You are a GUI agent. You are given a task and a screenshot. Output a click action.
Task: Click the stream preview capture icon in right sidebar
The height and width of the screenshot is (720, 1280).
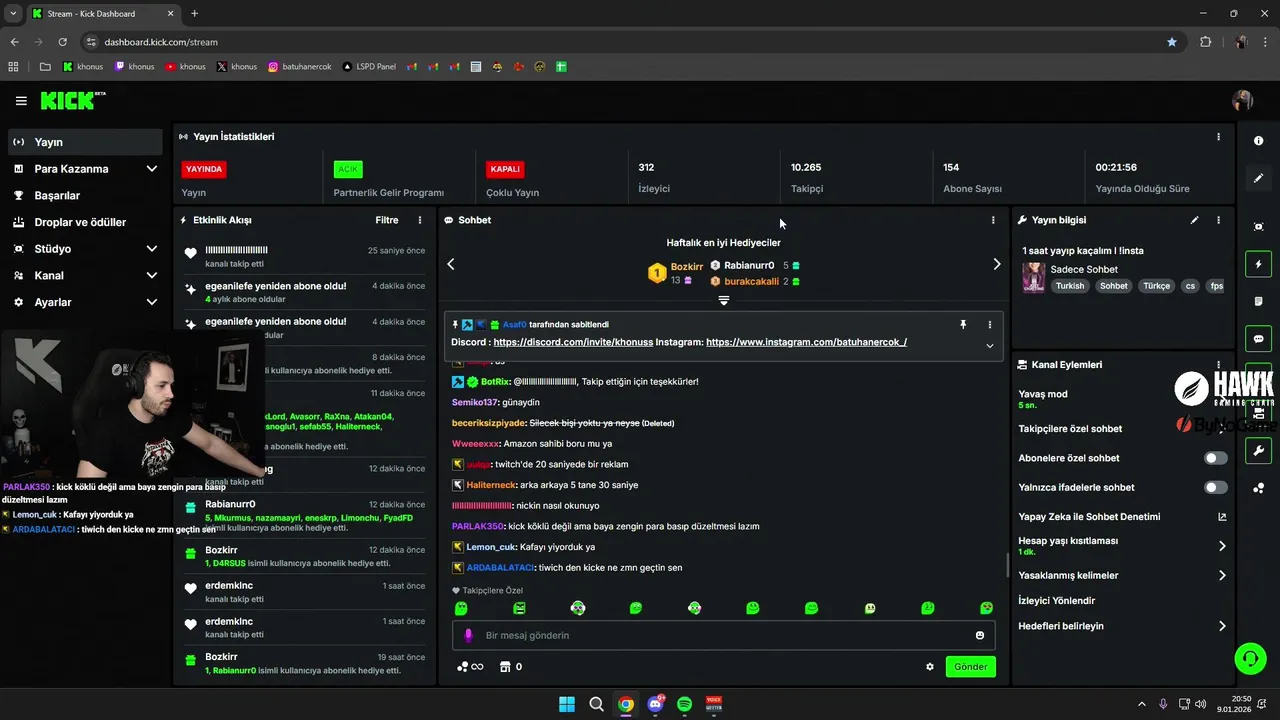click(x=1258, y=227)
